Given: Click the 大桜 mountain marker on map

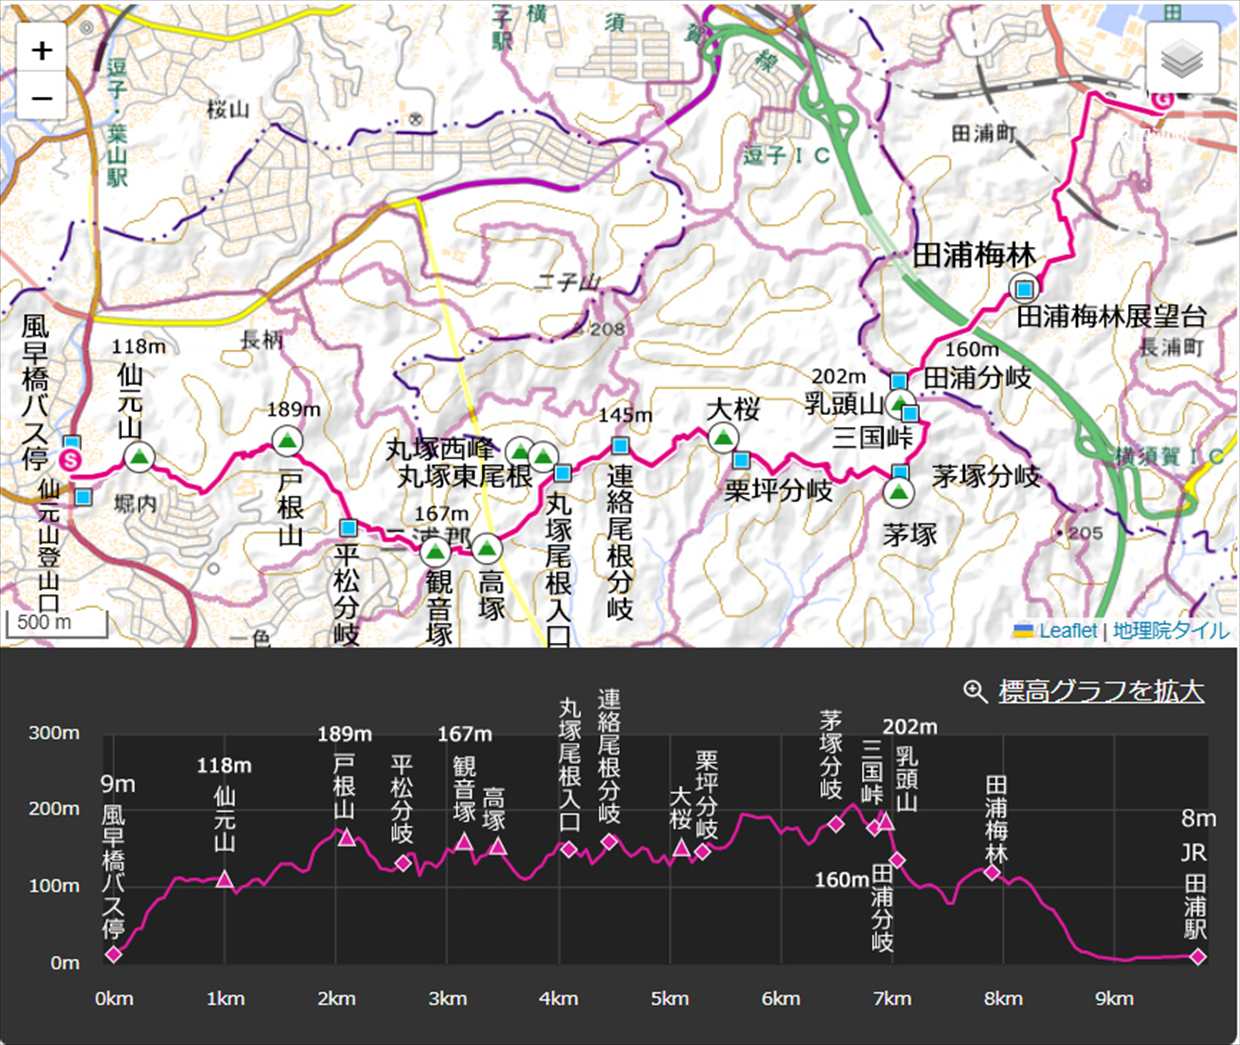Looking at the screenshot, I should [x=722, y=437].
